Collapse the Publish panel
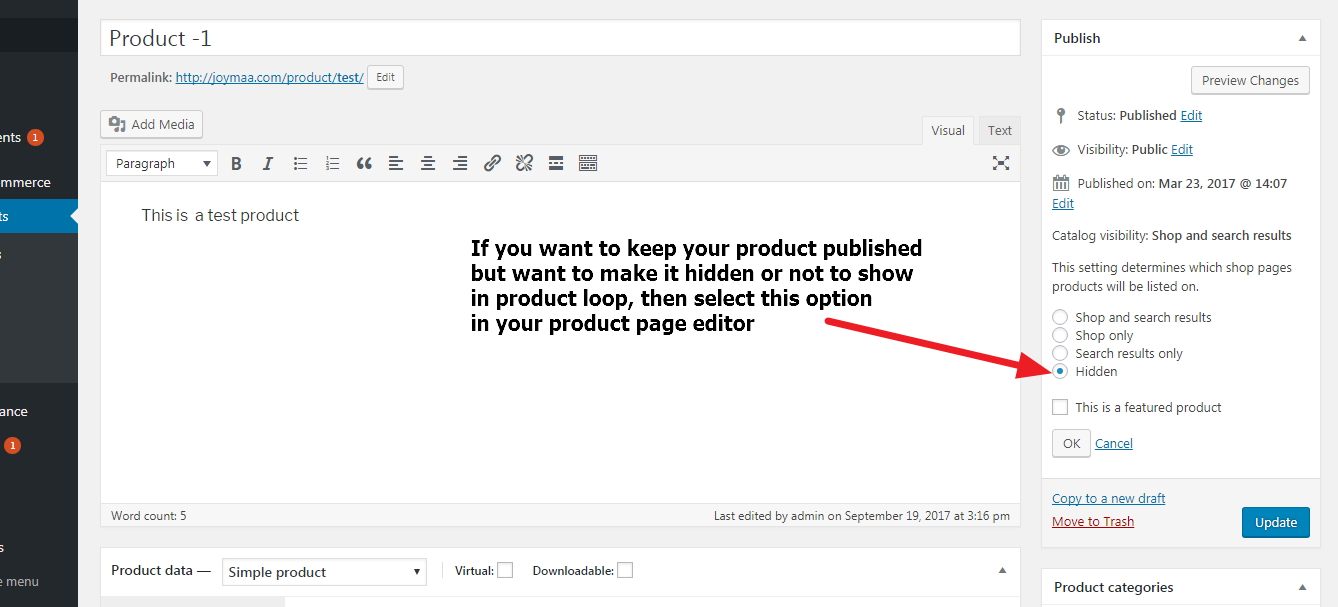Image resolution: width=1338 pixels, height=607 pixels. point(1302,38)
